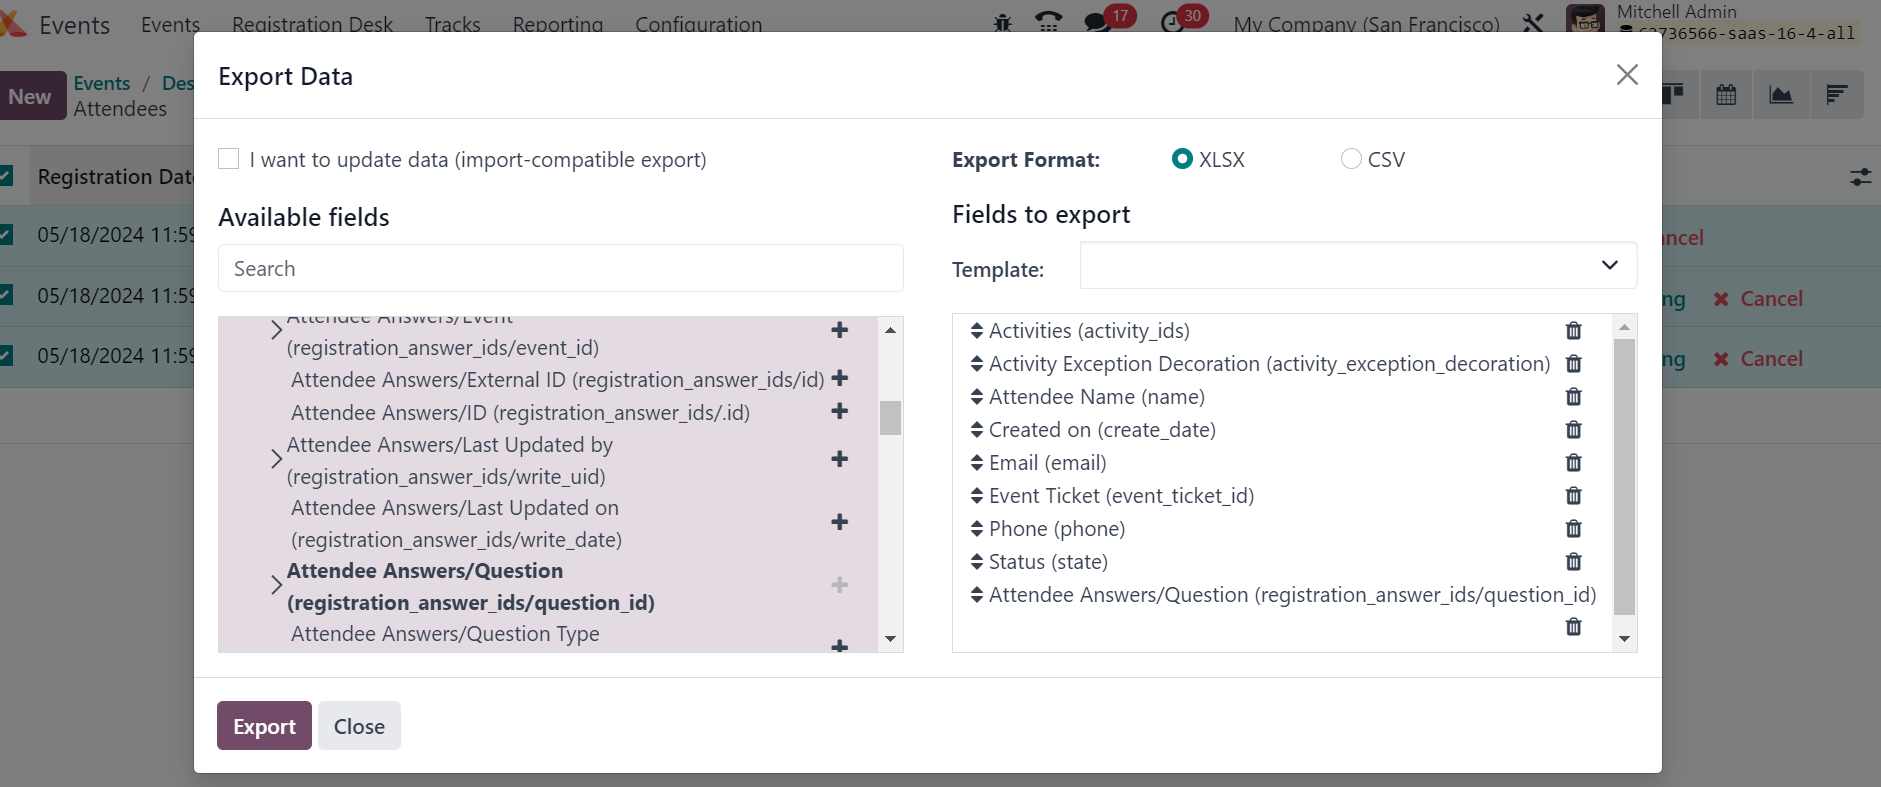The height and width of the screenshot is (787, 1881).
Task: Click the Close button
Action: [359, 726]
